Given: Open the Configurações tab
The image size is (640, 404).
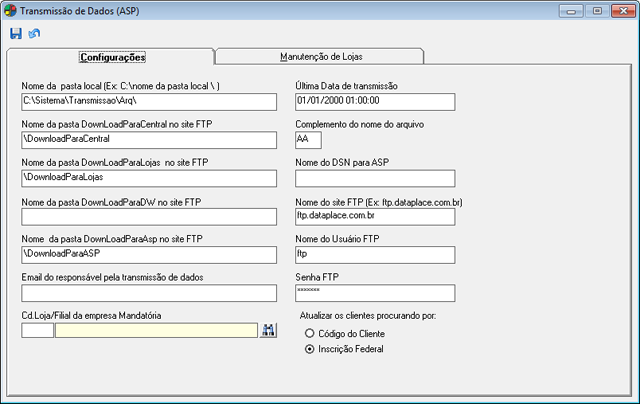Looking at the screenshot, I should 112,56.
